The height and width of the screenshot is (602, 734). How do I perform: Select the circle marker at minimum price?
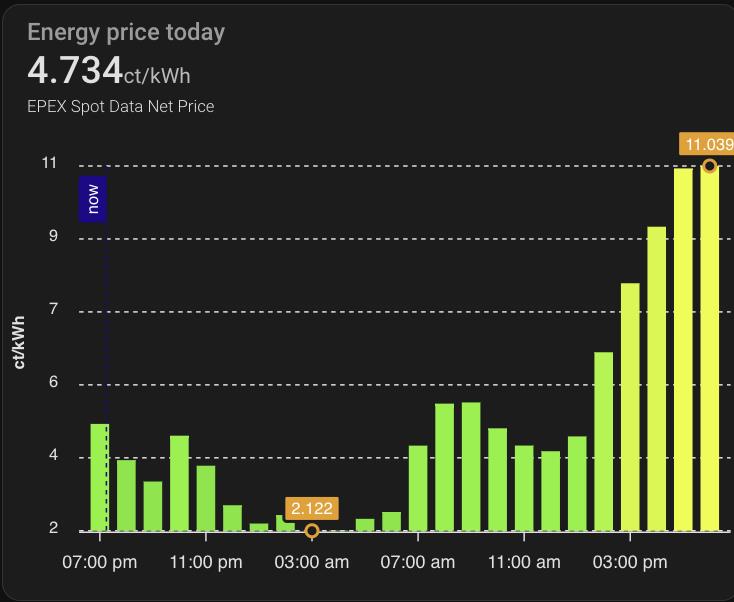(x=312, y=531)
